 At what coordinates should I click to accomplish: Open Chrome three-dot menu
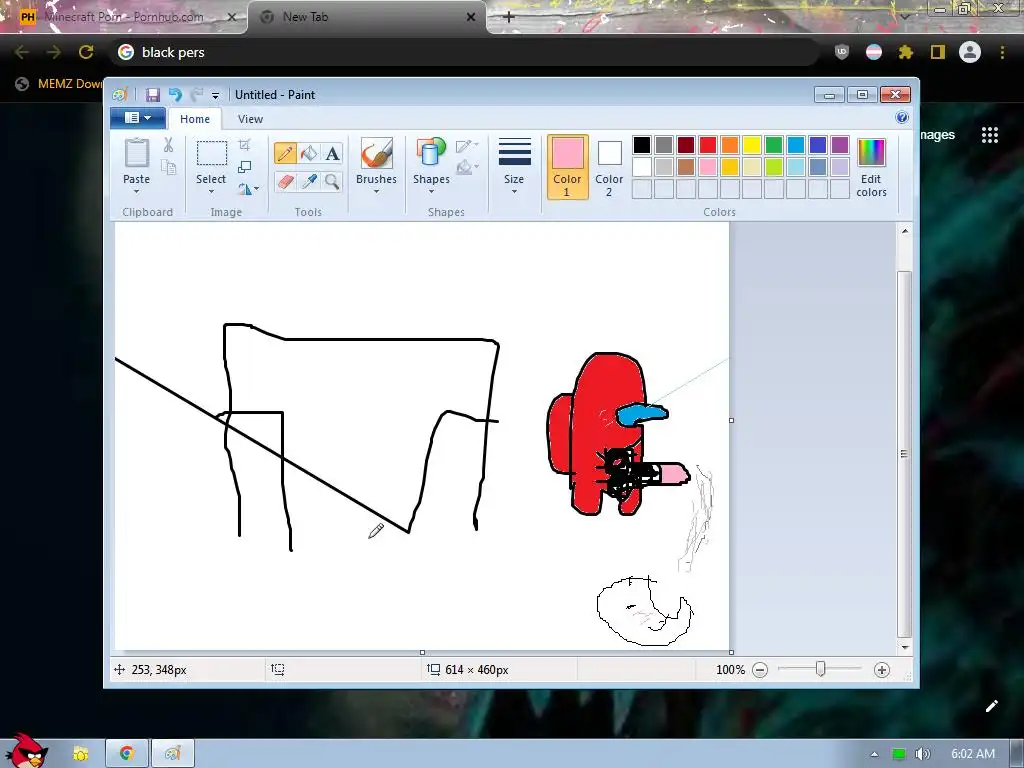point(1002,52)
